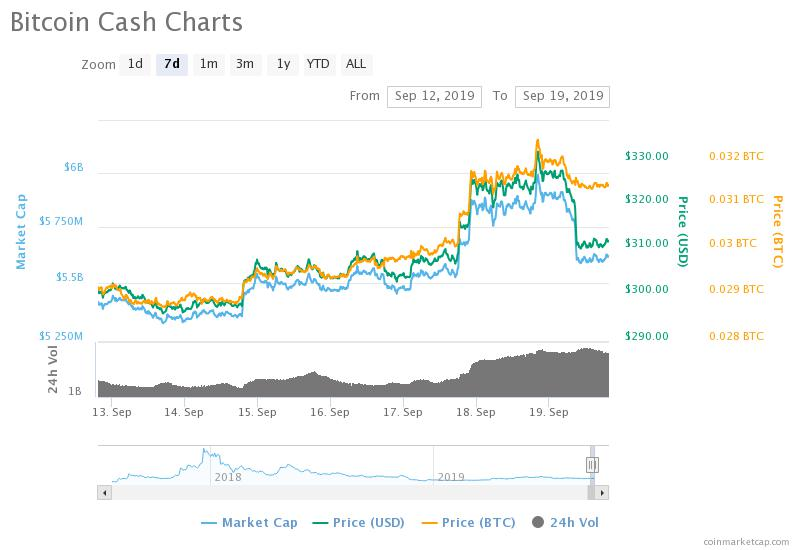Edit the From date field
Viewport: 800px width, 550px height.
(434, 96)
